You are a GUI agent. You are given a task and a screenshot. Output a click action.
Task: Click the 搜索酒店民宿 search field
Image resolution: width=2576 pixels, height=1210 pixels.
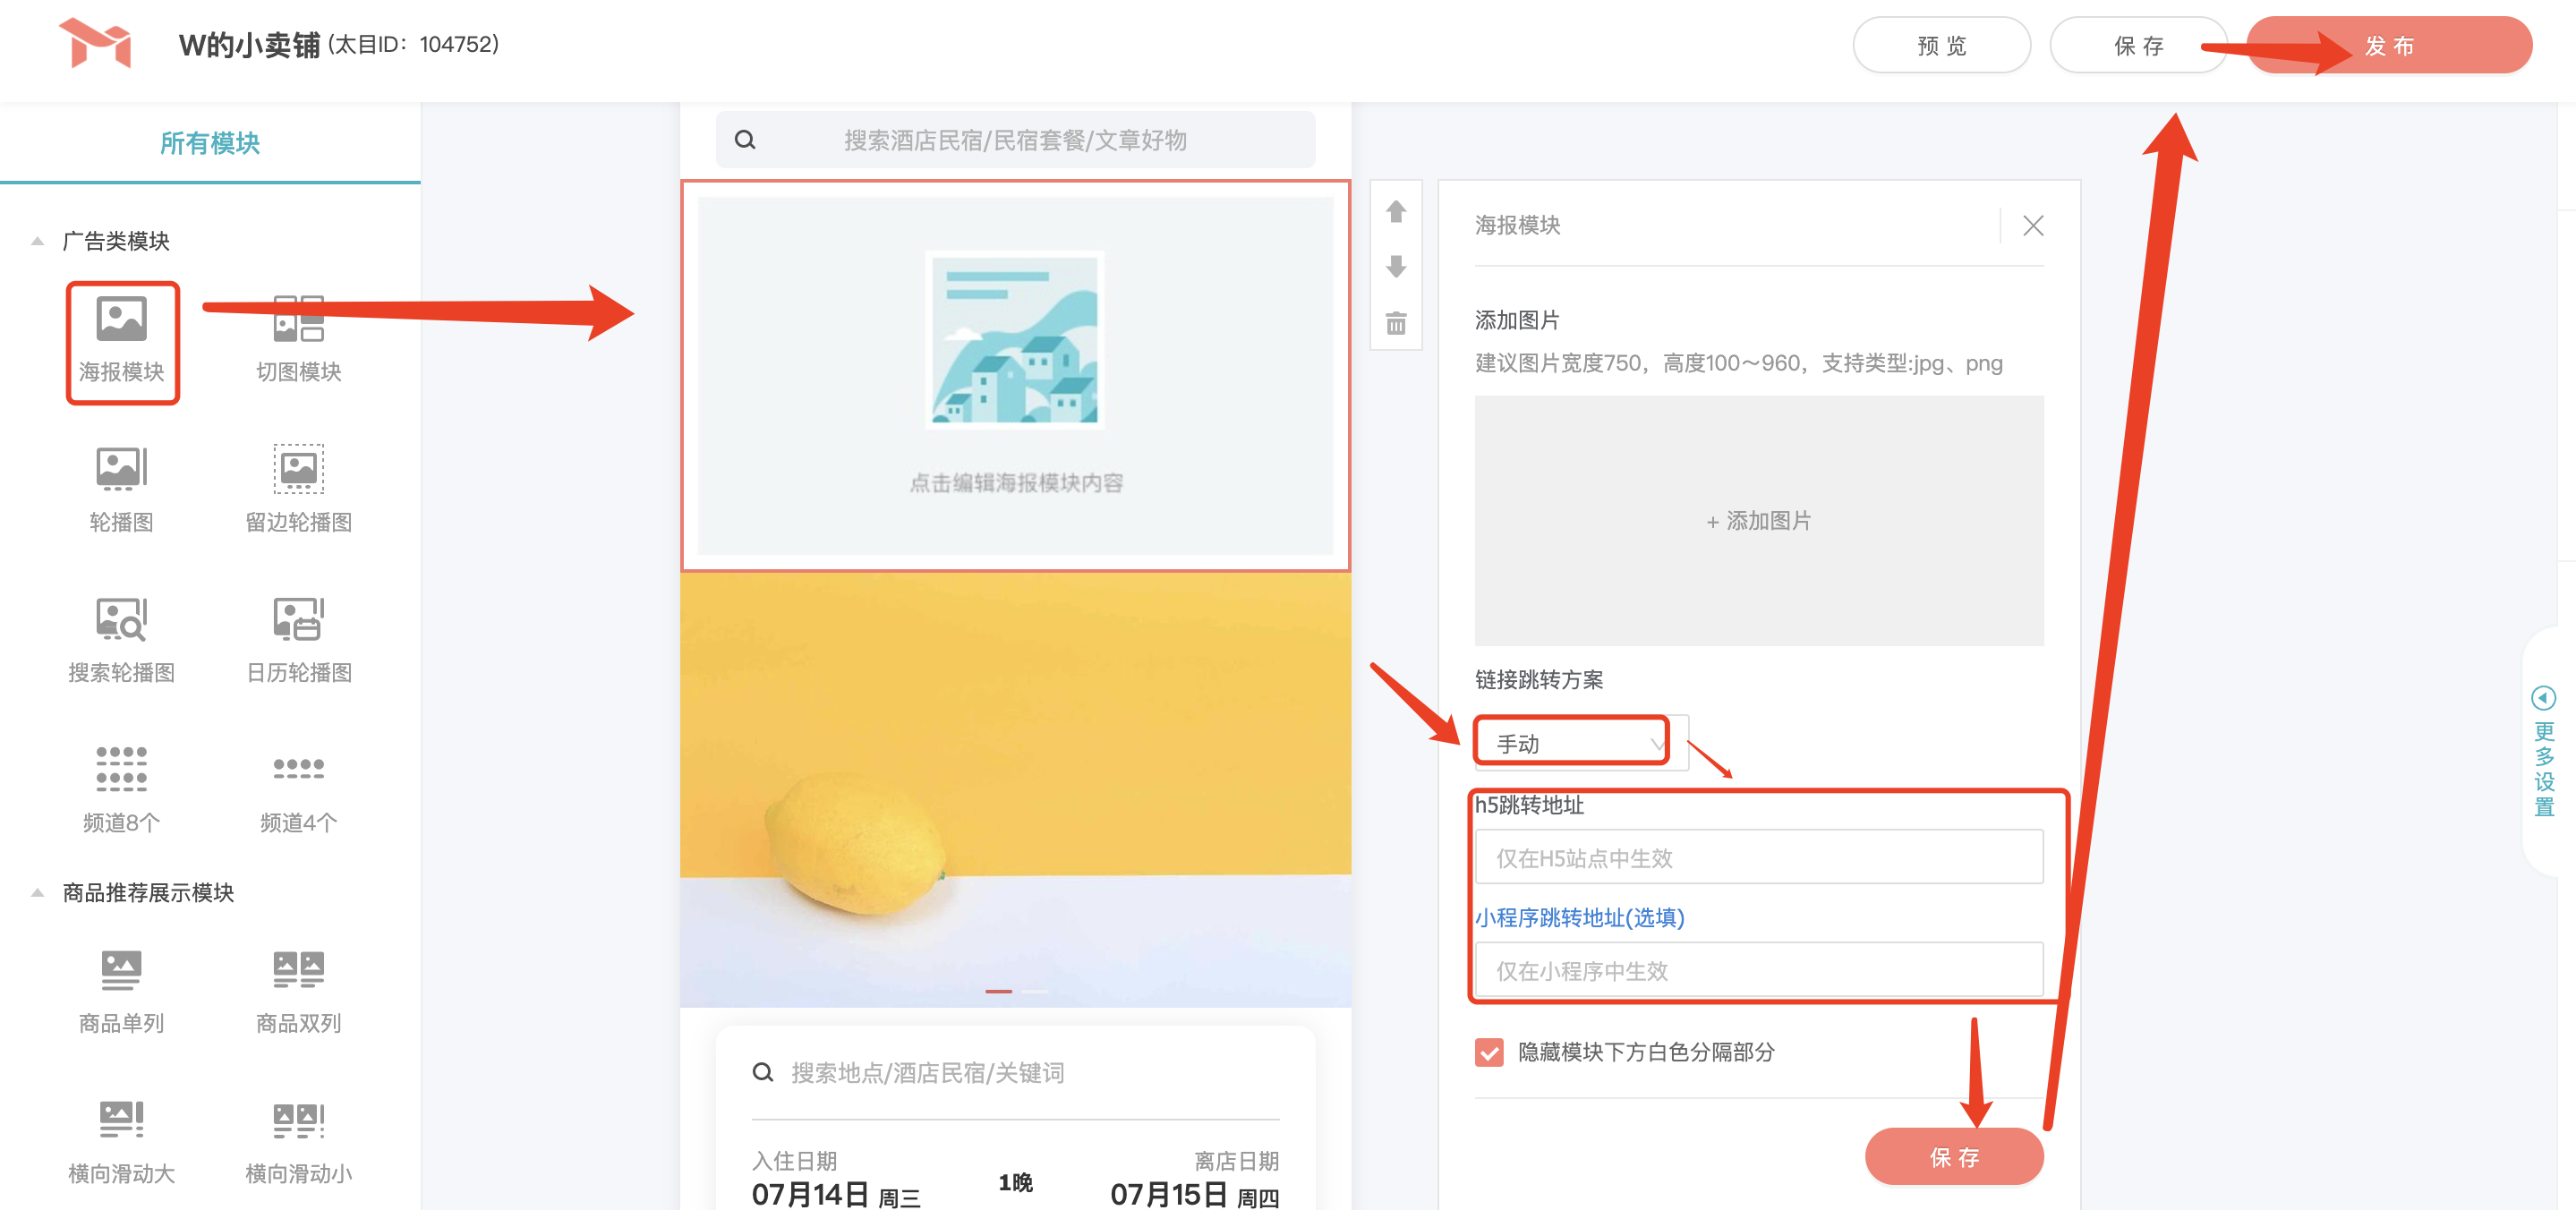(x=1015, y=140)
